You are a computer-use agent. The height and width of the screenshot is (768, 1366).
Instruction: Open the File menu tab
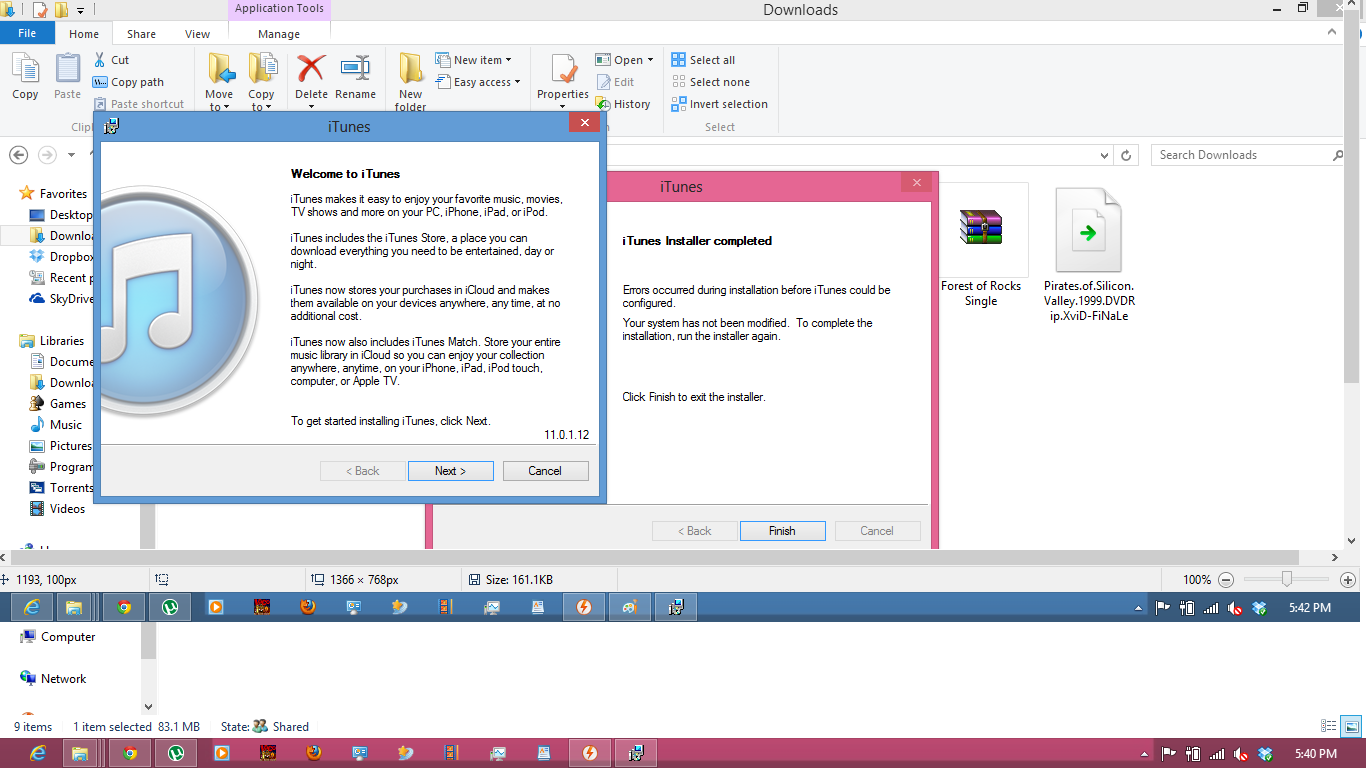[27, 33]
